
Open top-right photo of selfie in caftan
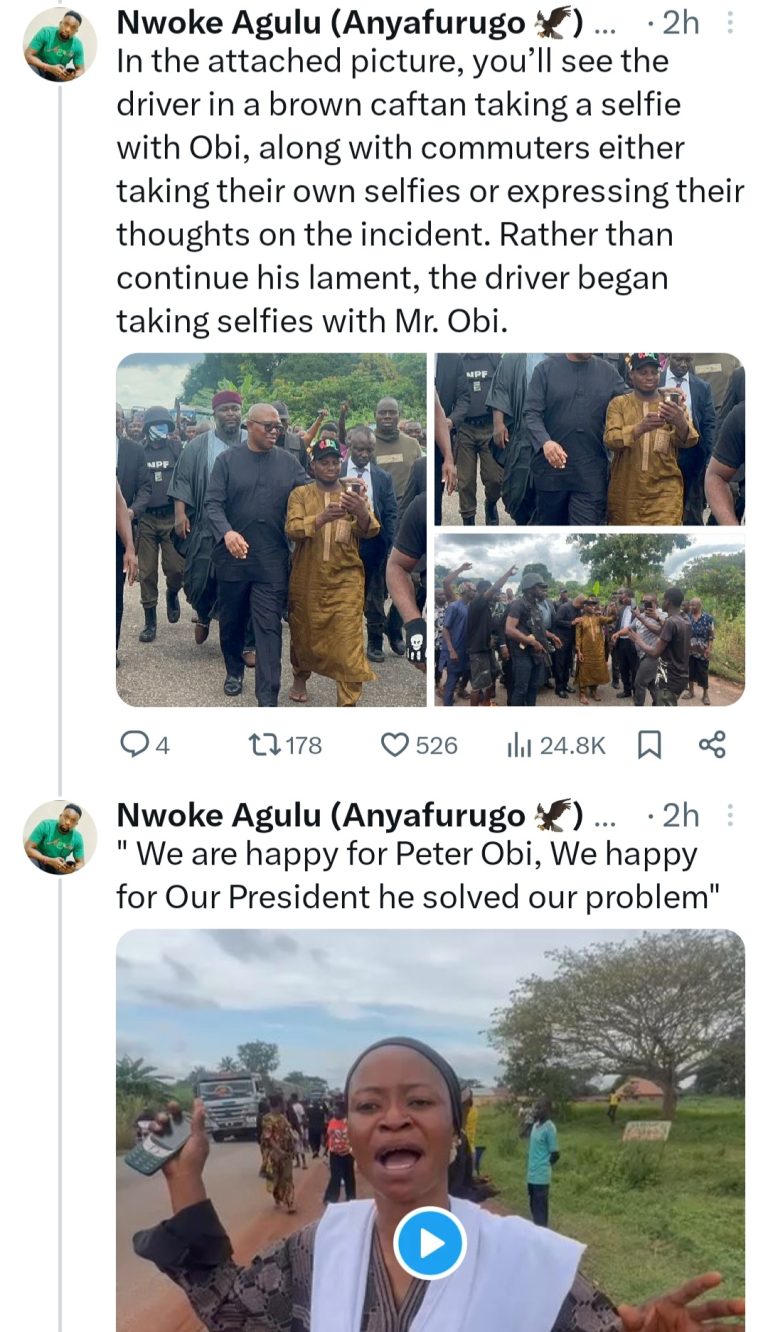(x=589, y=438)
